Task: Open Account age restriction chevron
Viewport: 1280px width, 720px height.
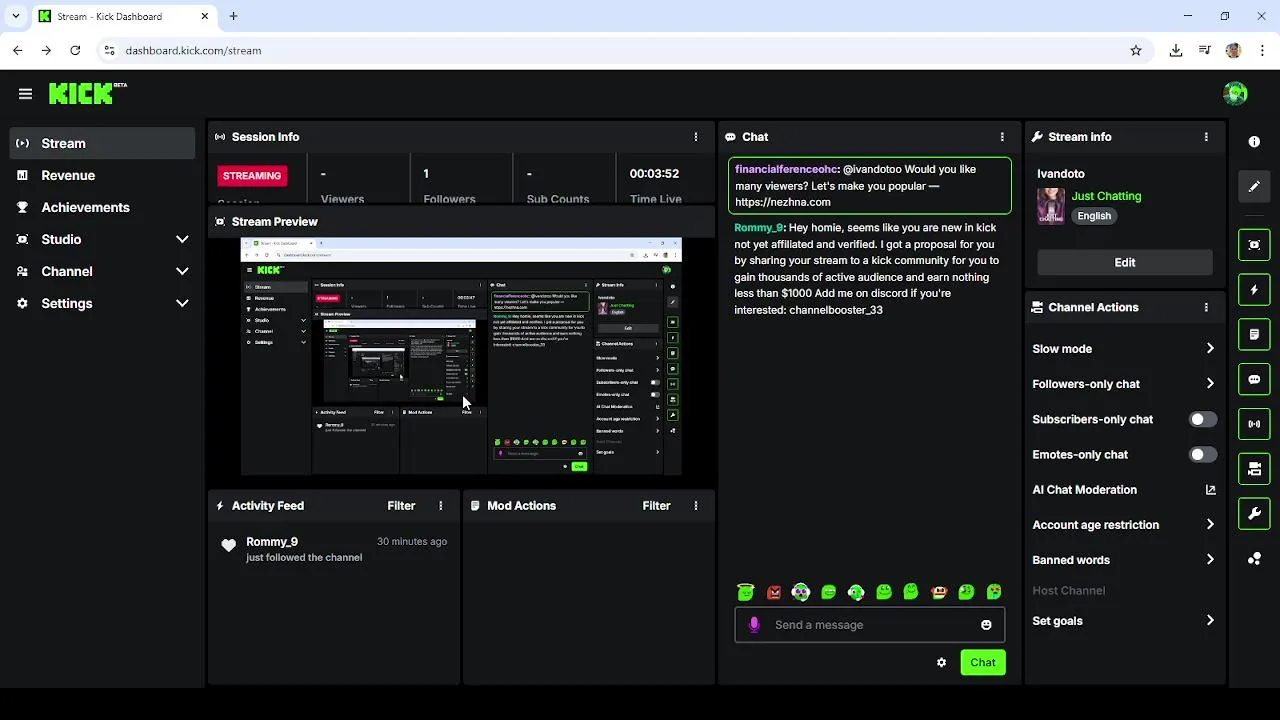Action: tap(1210, 525)
